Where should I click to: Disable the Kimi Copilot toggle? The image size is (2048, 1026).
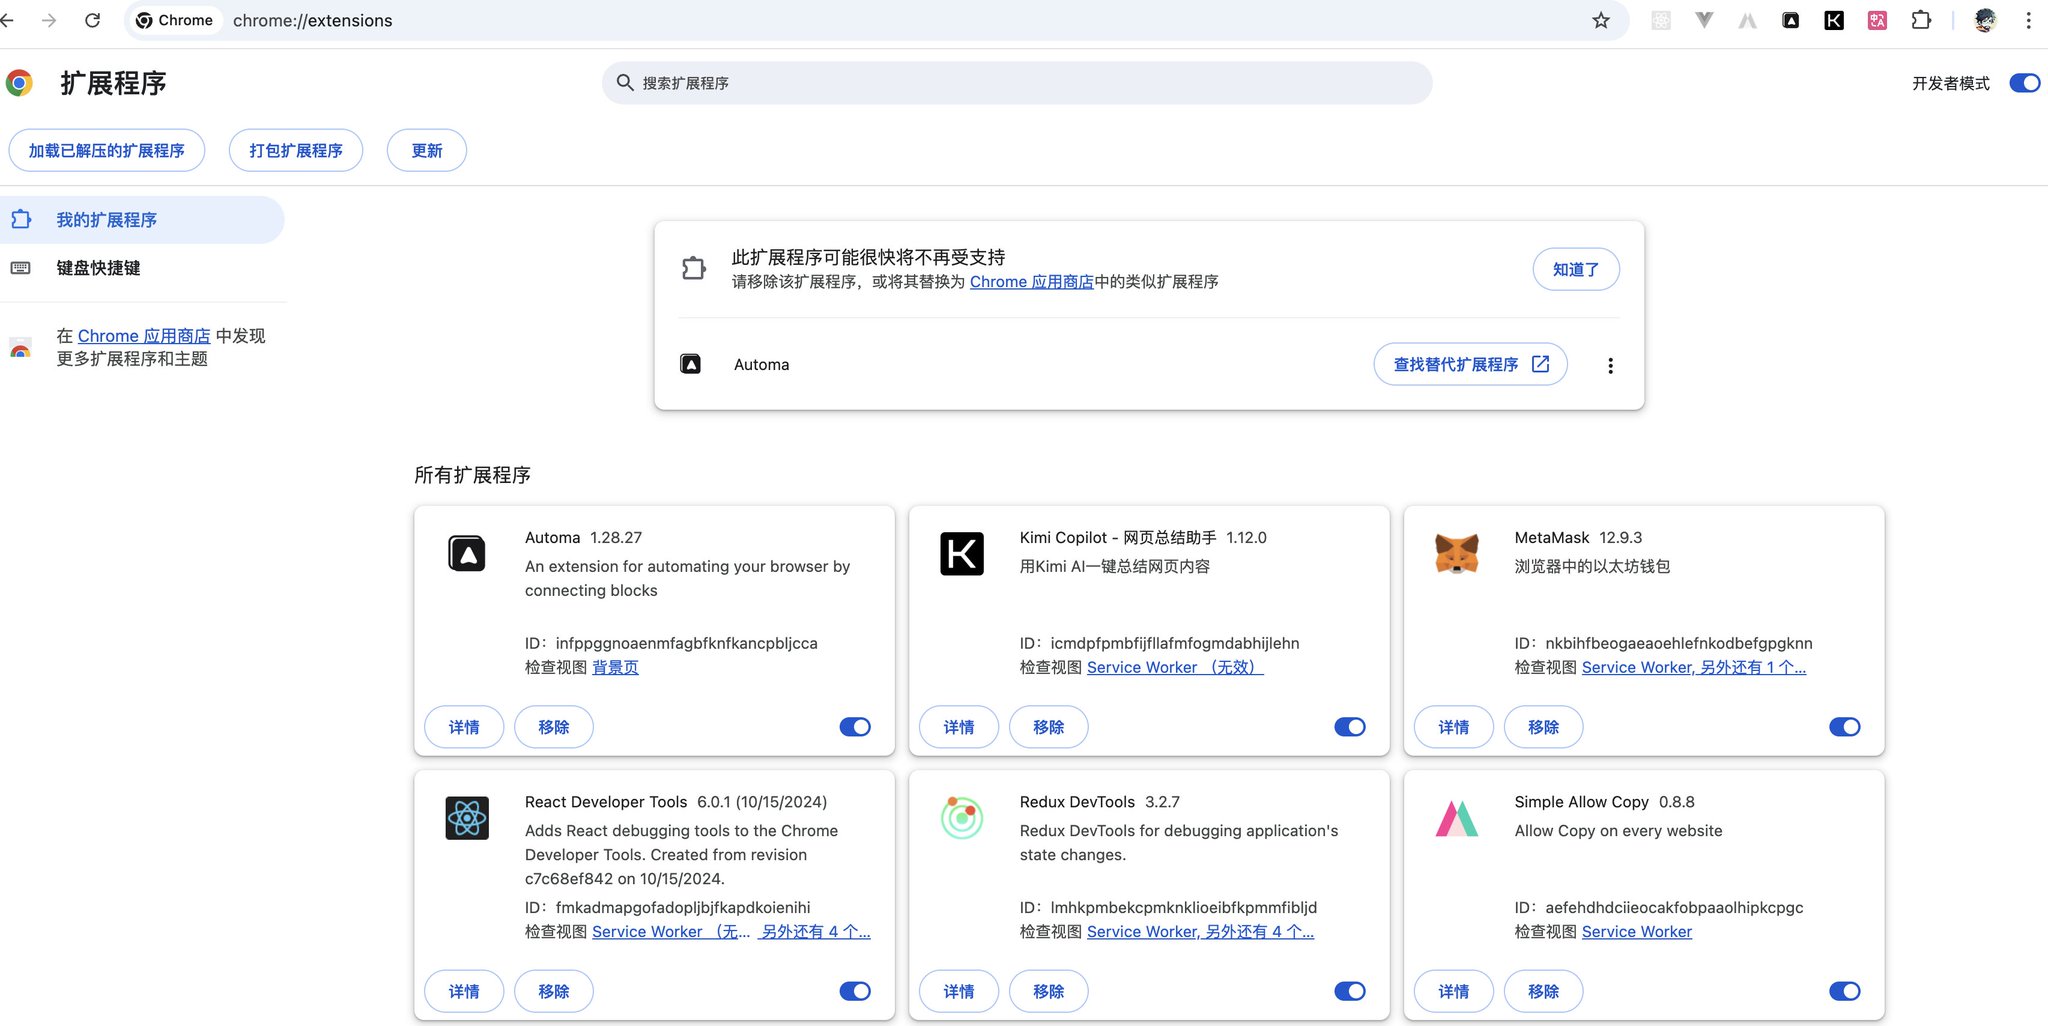pyautogui.click(x=1350, y=727)
